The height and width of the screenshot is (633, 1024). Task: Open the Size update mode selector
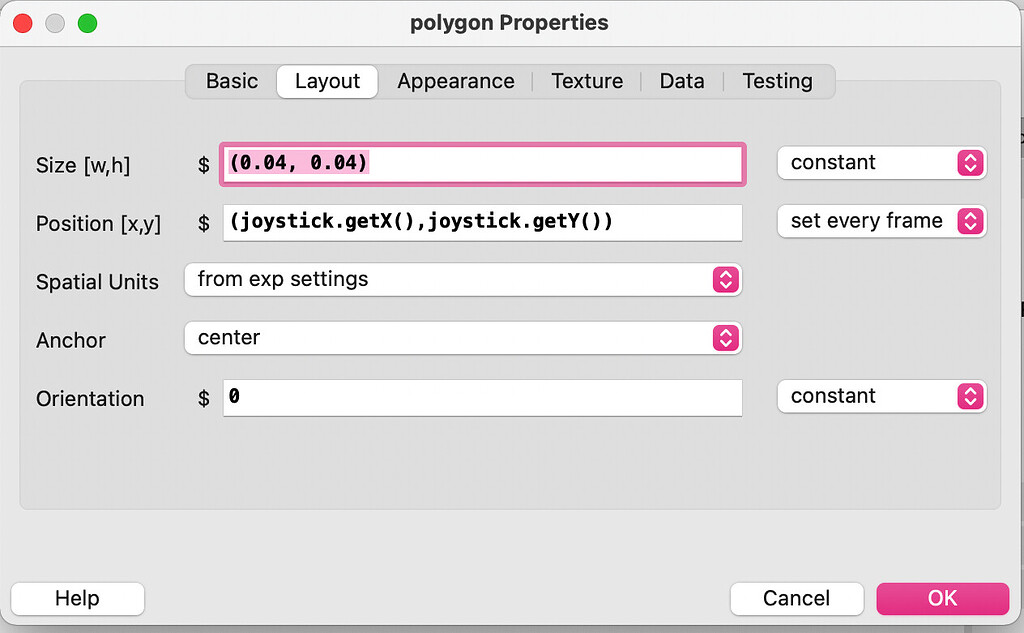[x=881, y=162]
